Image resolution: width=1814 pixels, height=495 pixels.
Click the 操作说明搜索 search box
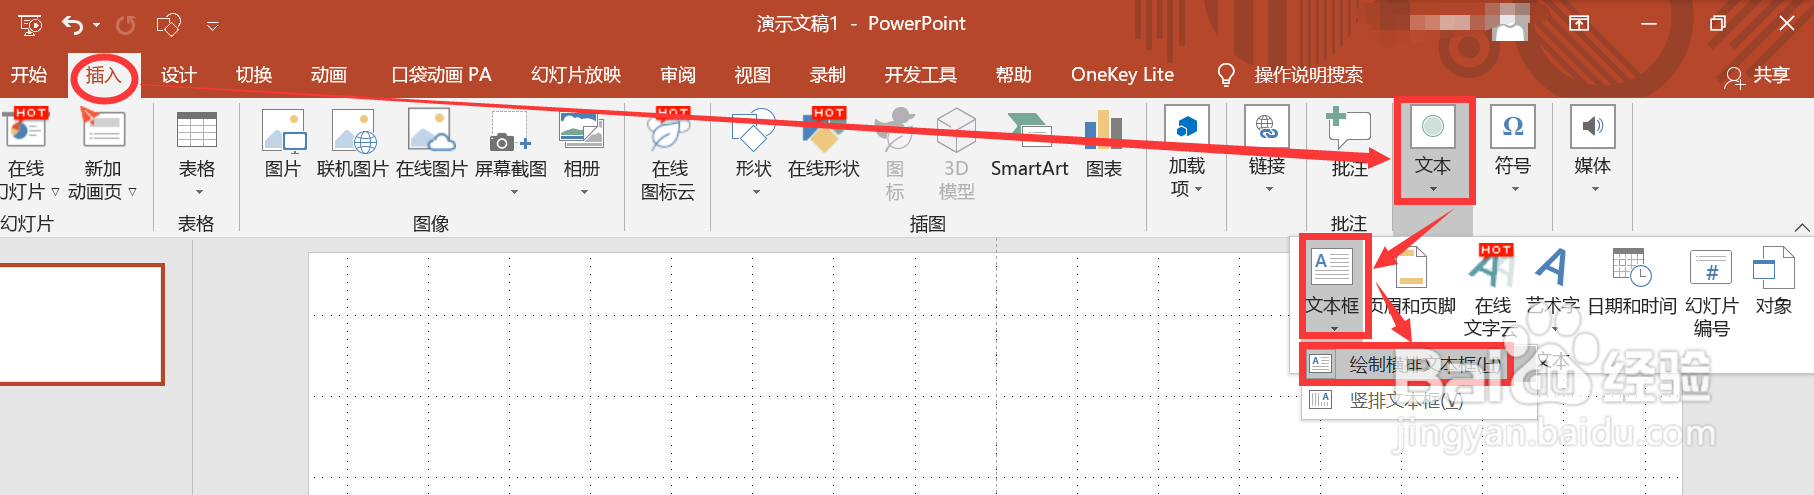click(x=1290, y=75)
